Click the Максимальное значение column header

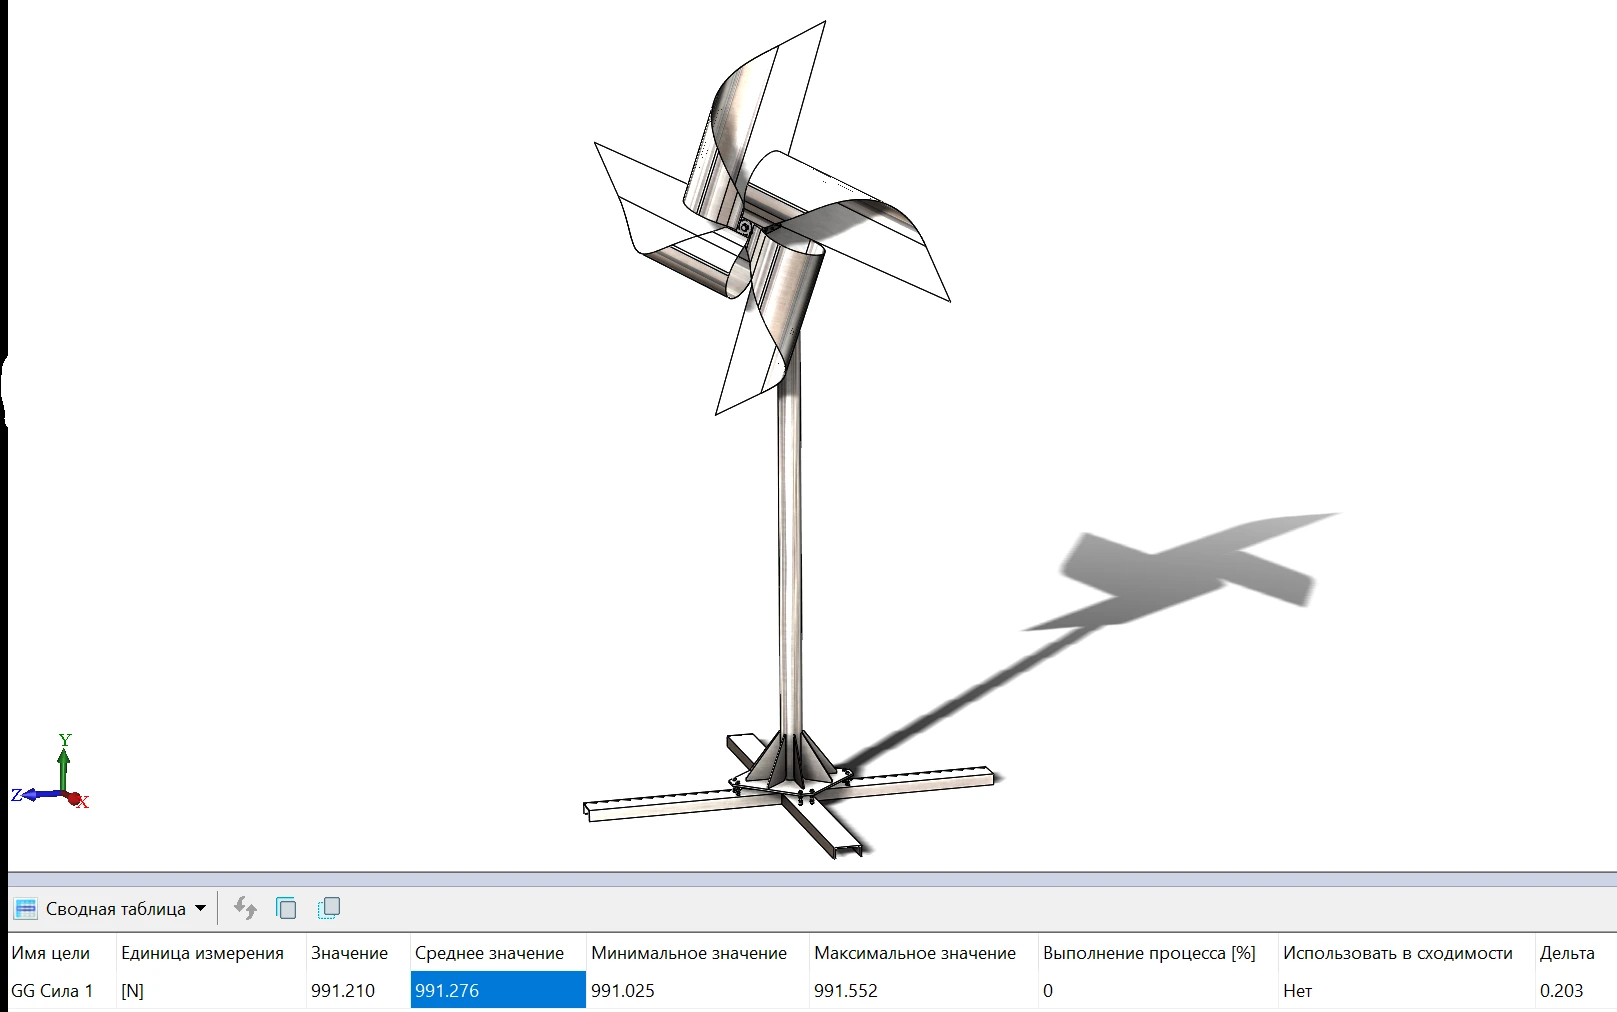(915, 953)
